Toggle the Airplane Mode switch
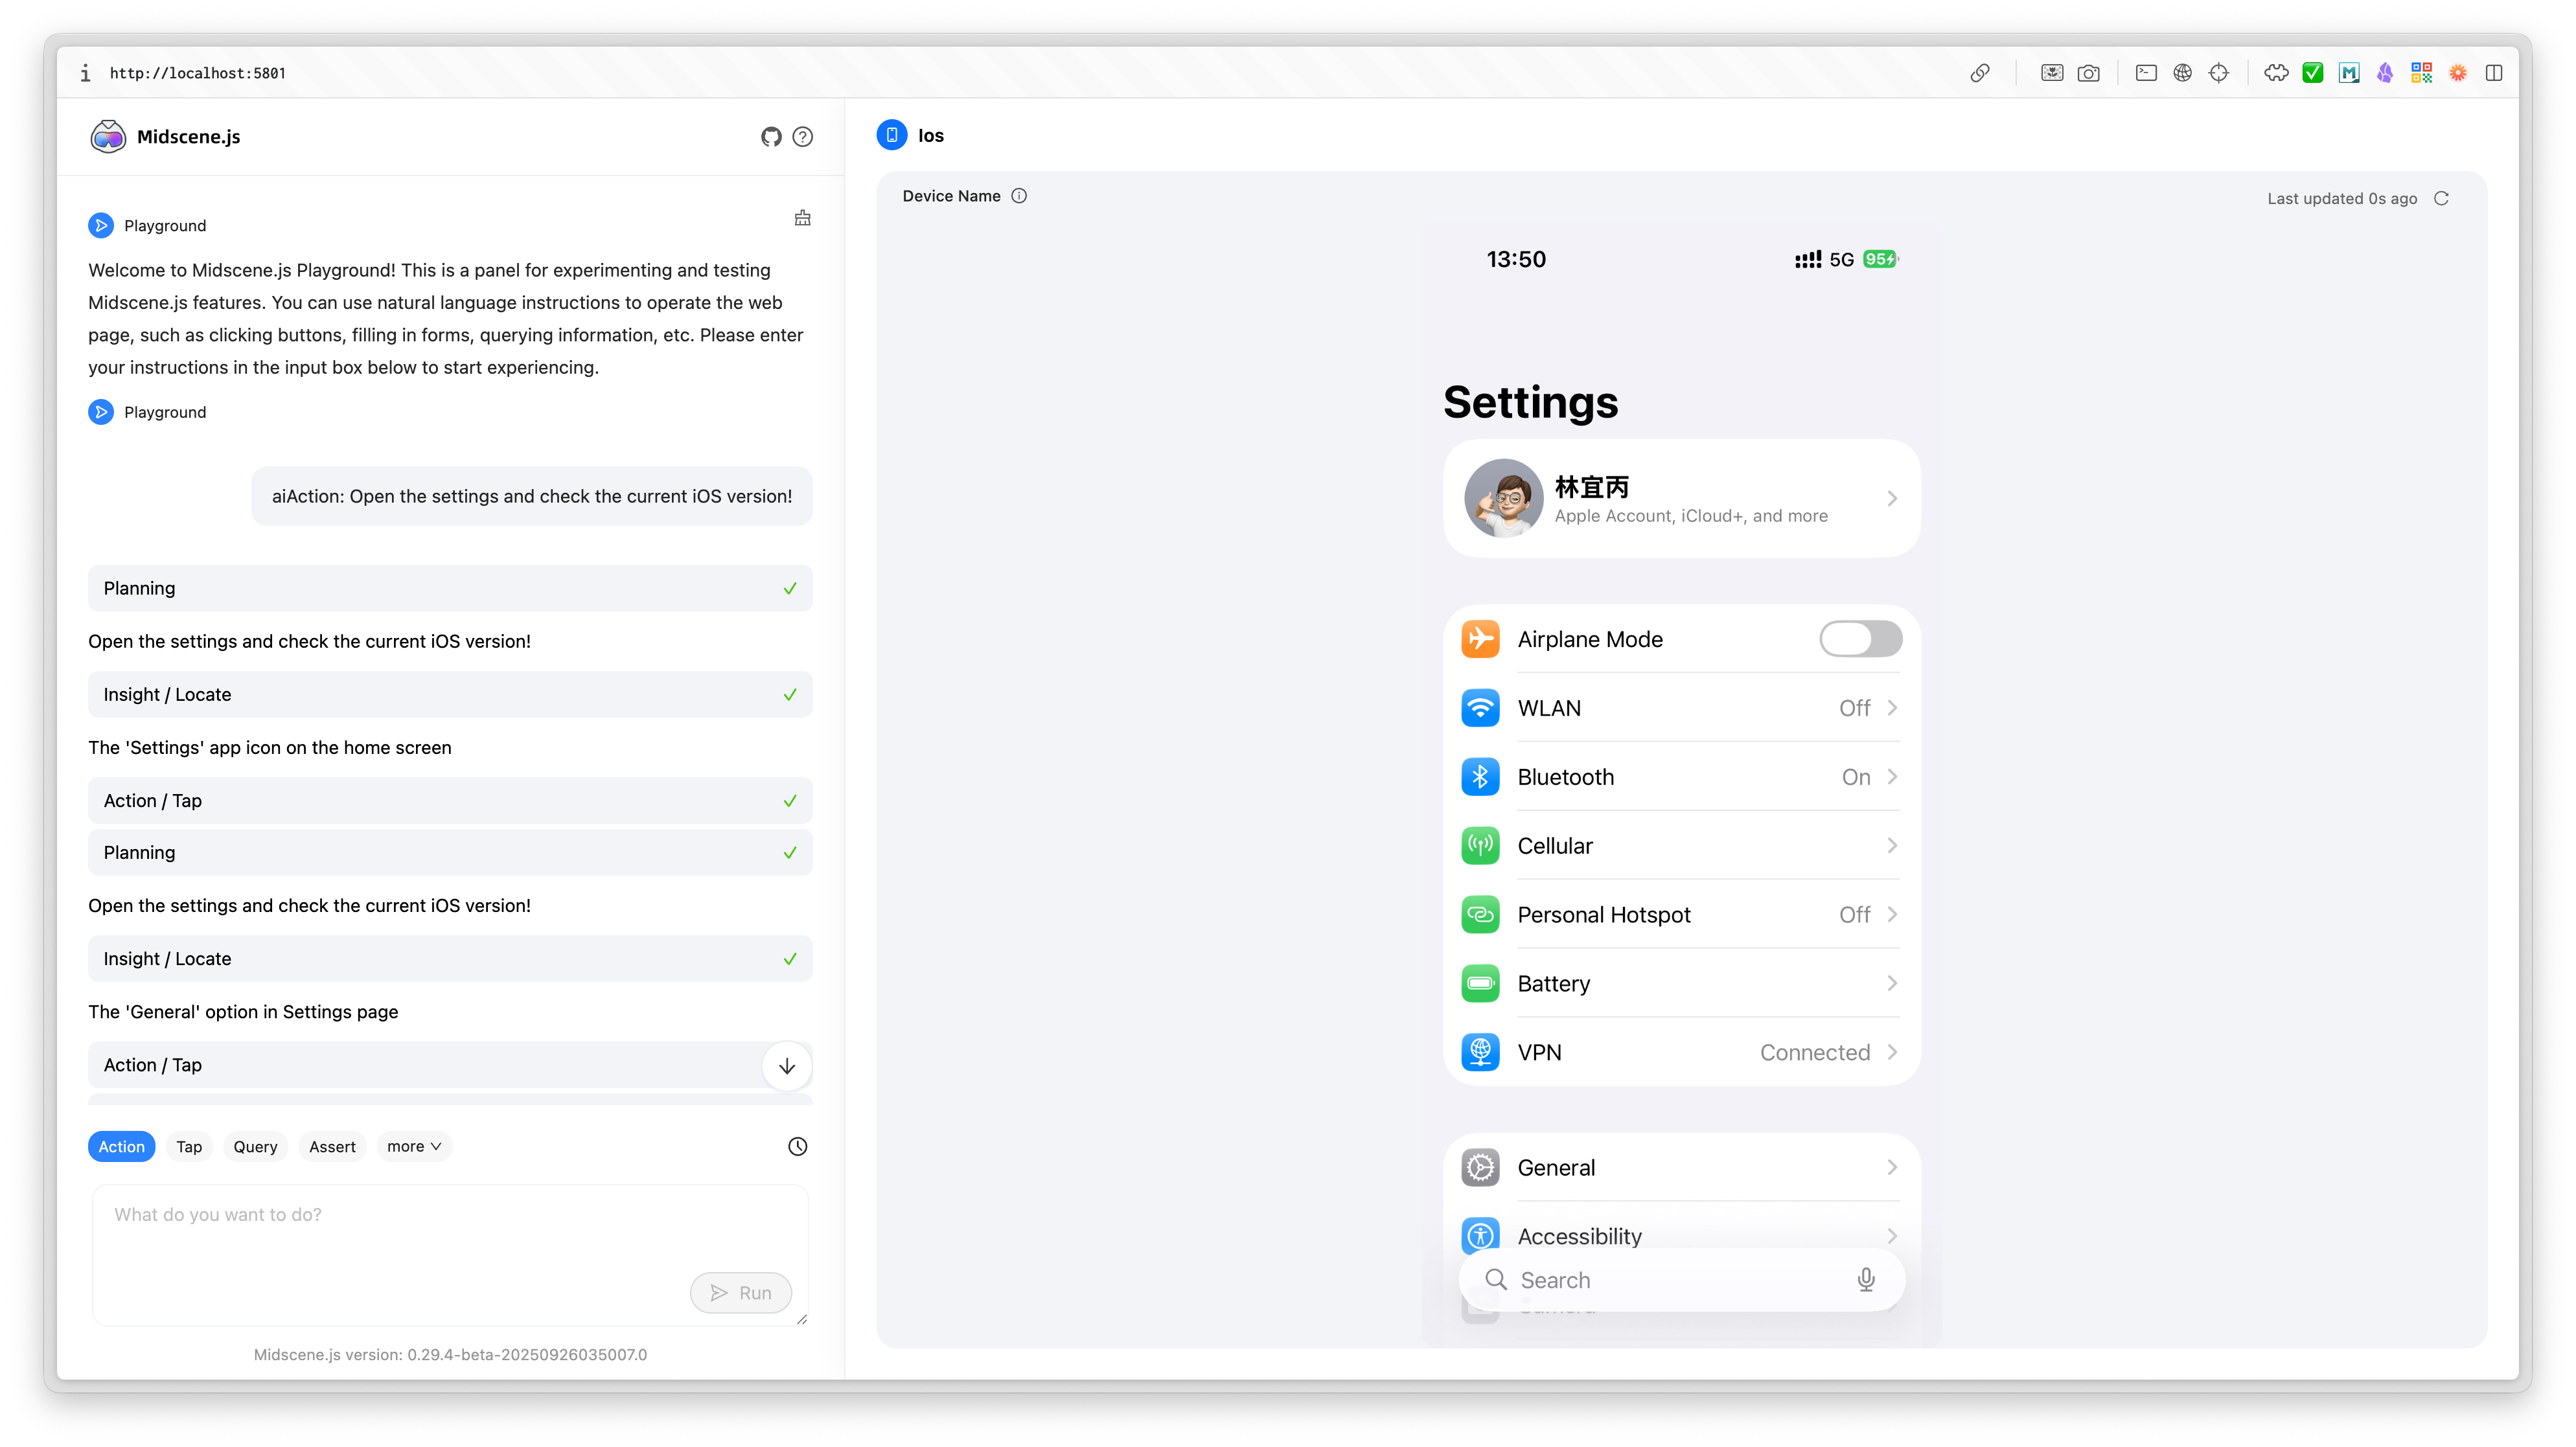The height and width of the screenshot is (1447, 2576). coord(1860,639)
